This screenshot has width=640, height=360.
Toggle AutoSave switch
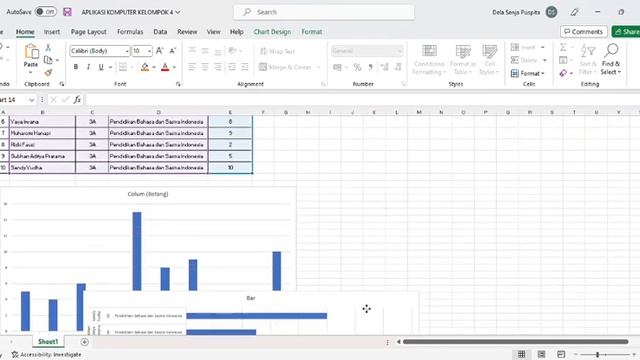point(45,12)
